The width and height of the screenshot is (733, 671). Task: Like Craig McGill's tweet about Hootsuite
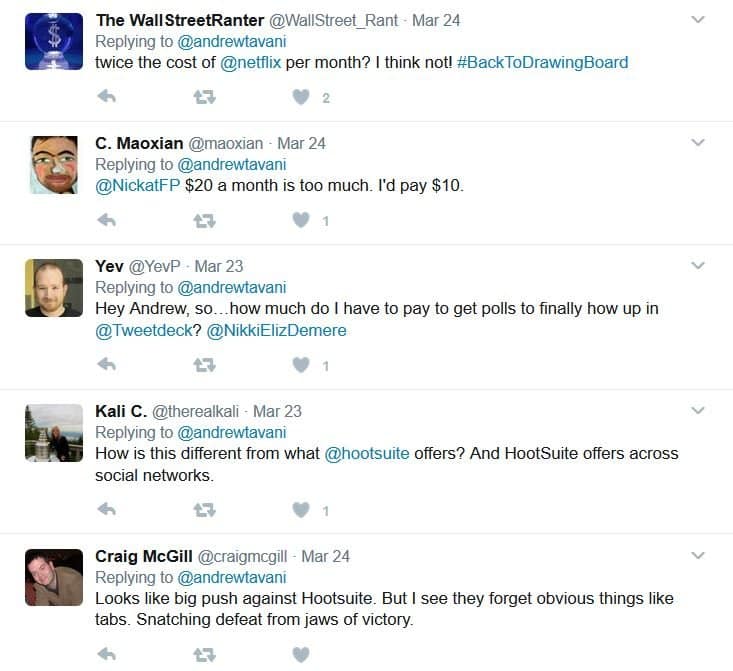pyautogui.click(x=301, y=654)
